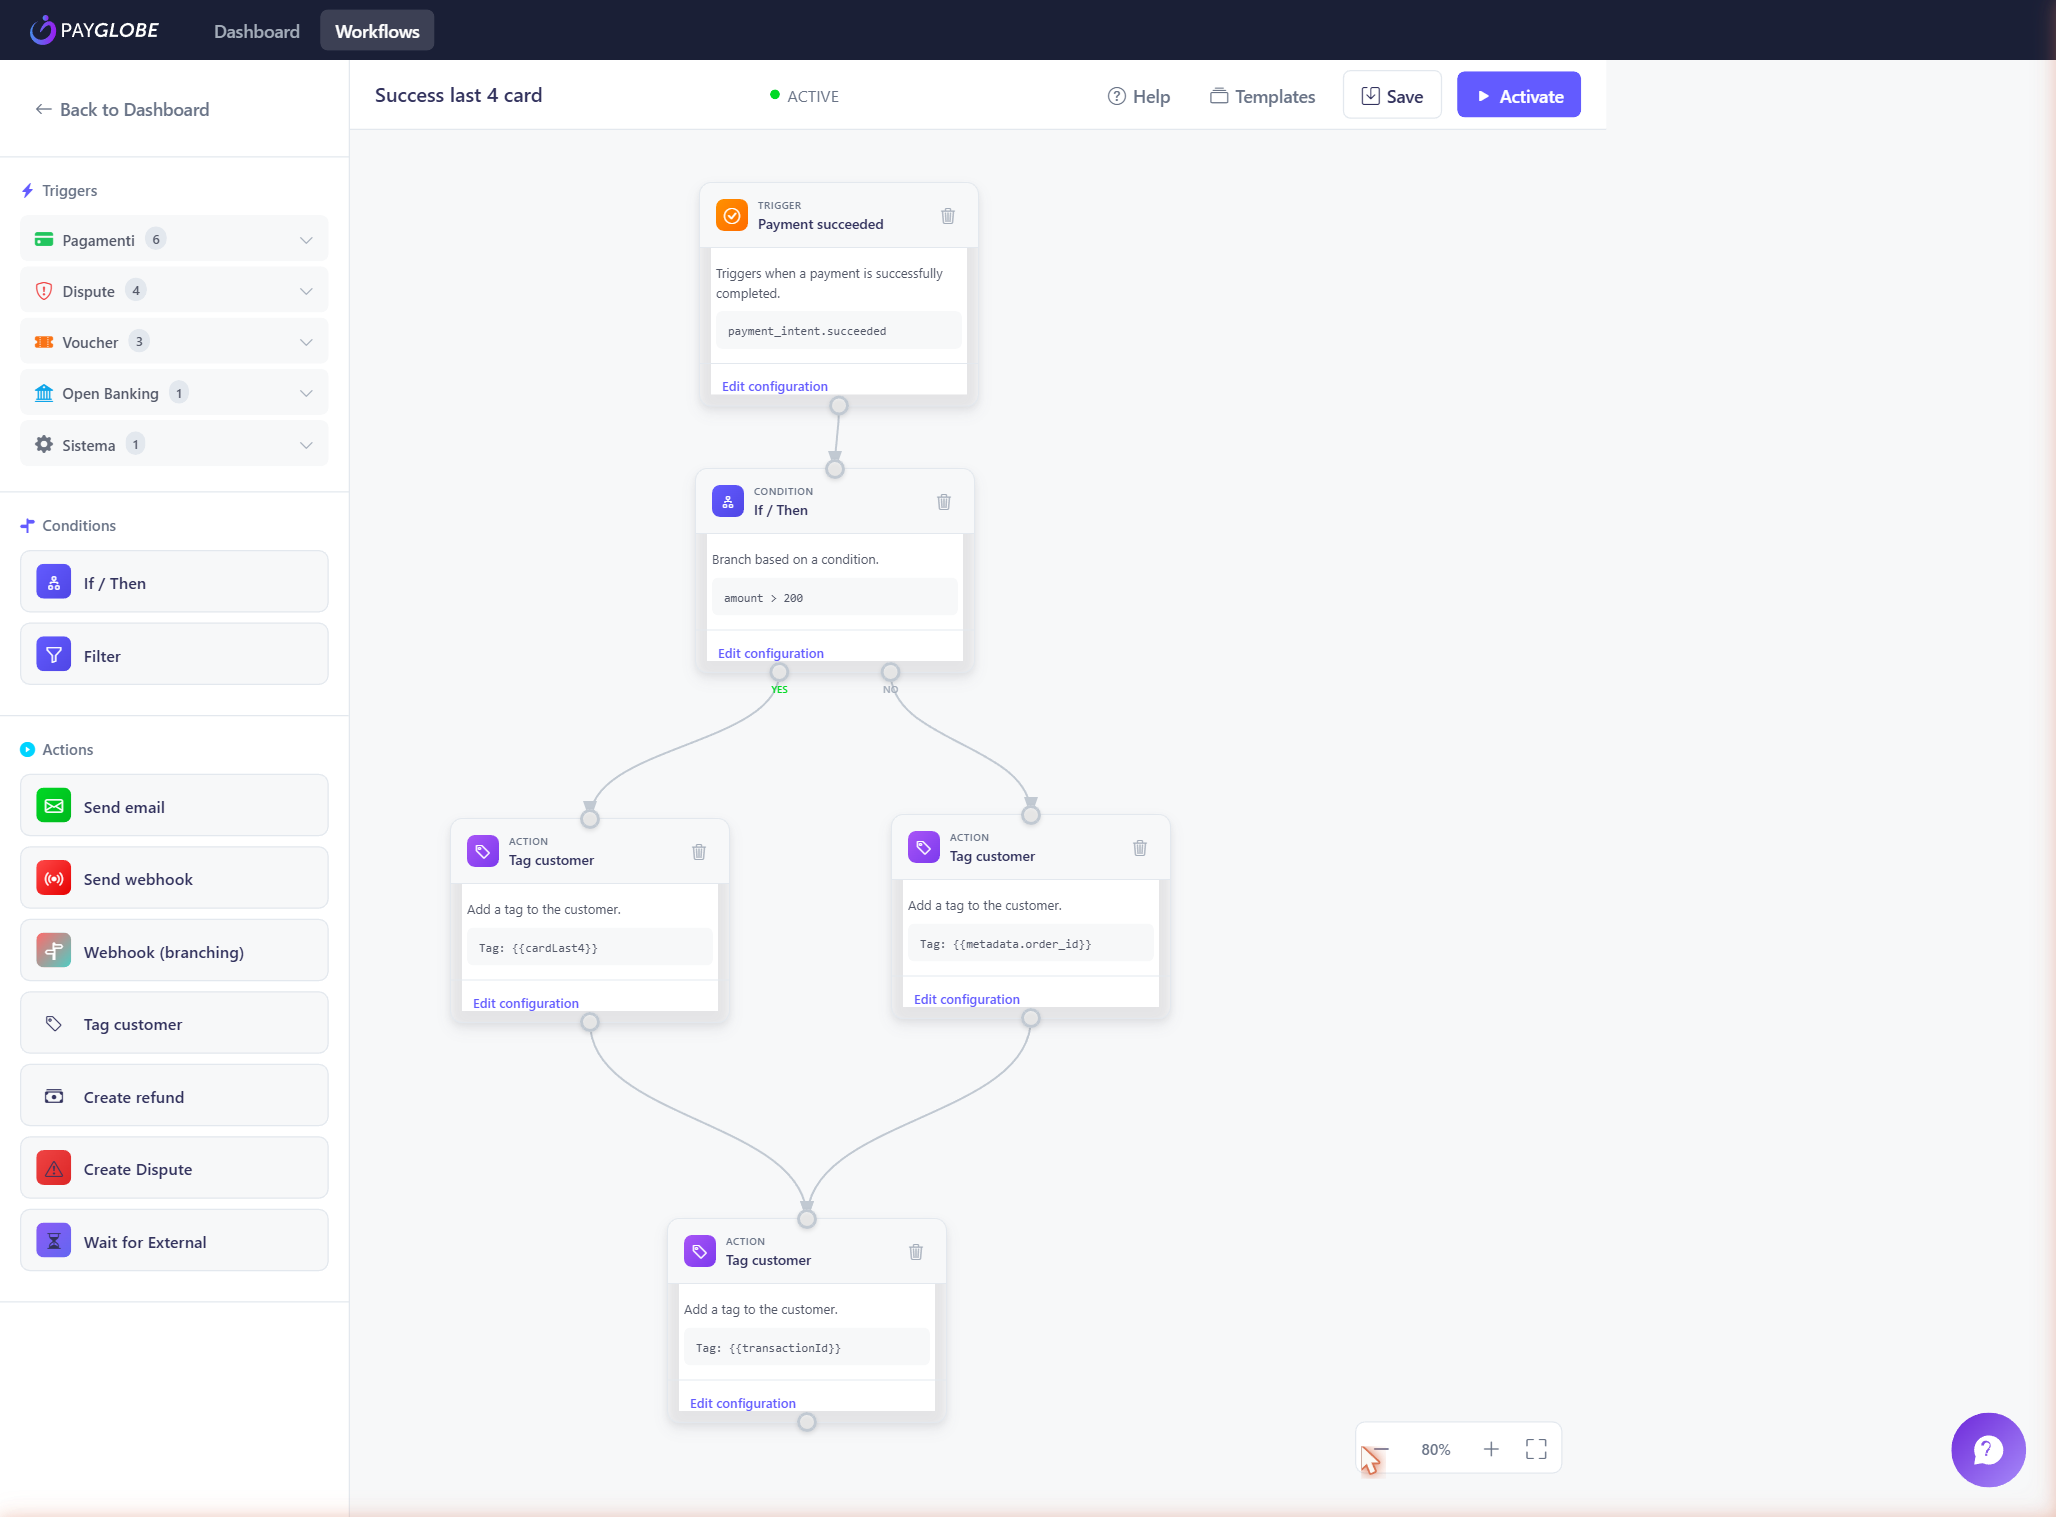The height and width of the screenshot is (1517, 2056).
Task: Click the Create refund action label
Action: [134, 1097]
